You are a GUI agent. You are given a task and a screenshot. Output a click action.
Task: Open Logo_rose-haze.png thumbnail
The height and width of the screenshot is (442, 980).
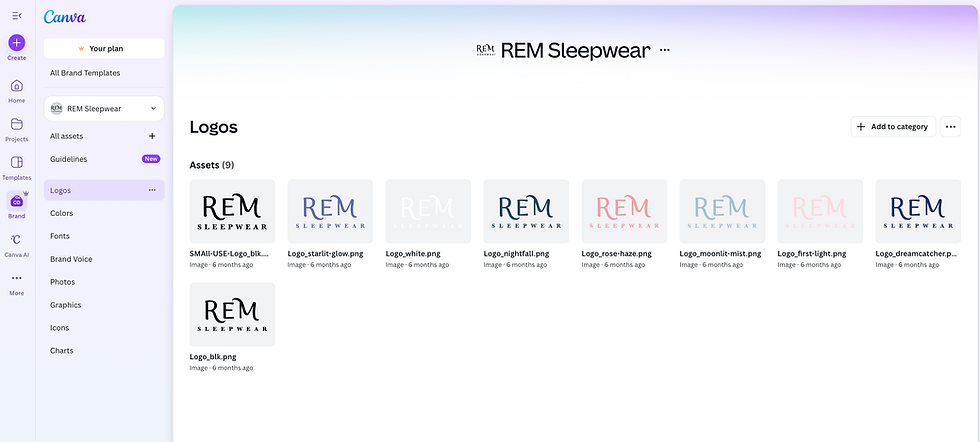(x=624, y=211)
